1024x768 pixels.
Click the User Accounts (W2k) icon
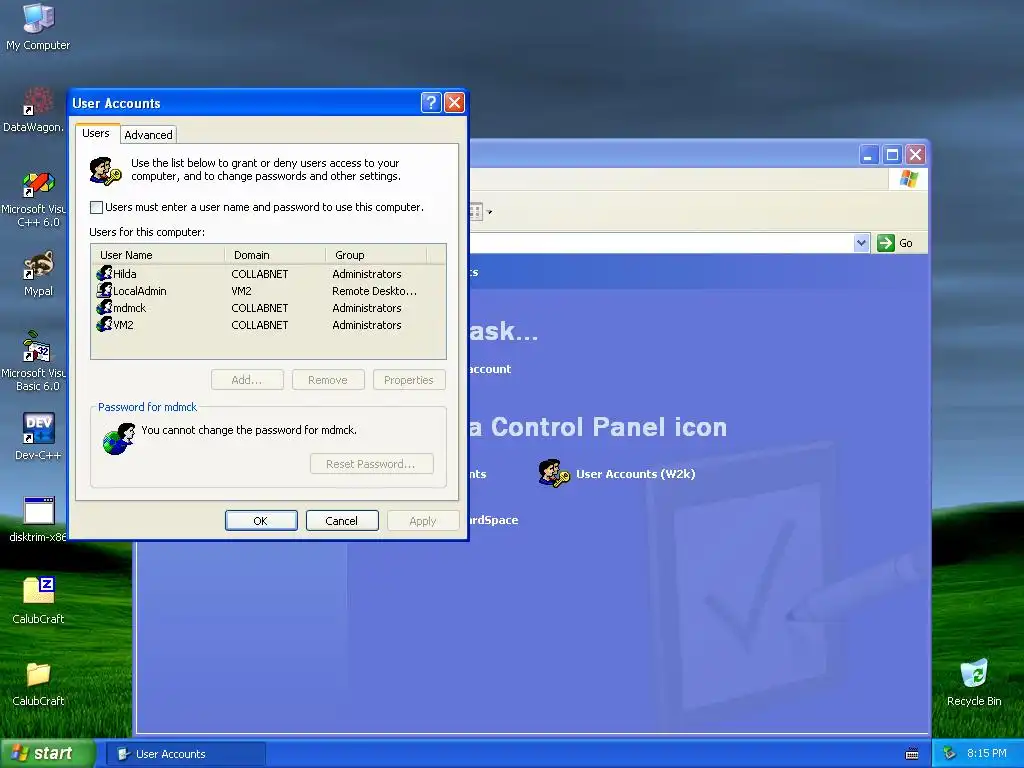coord(553,473)
